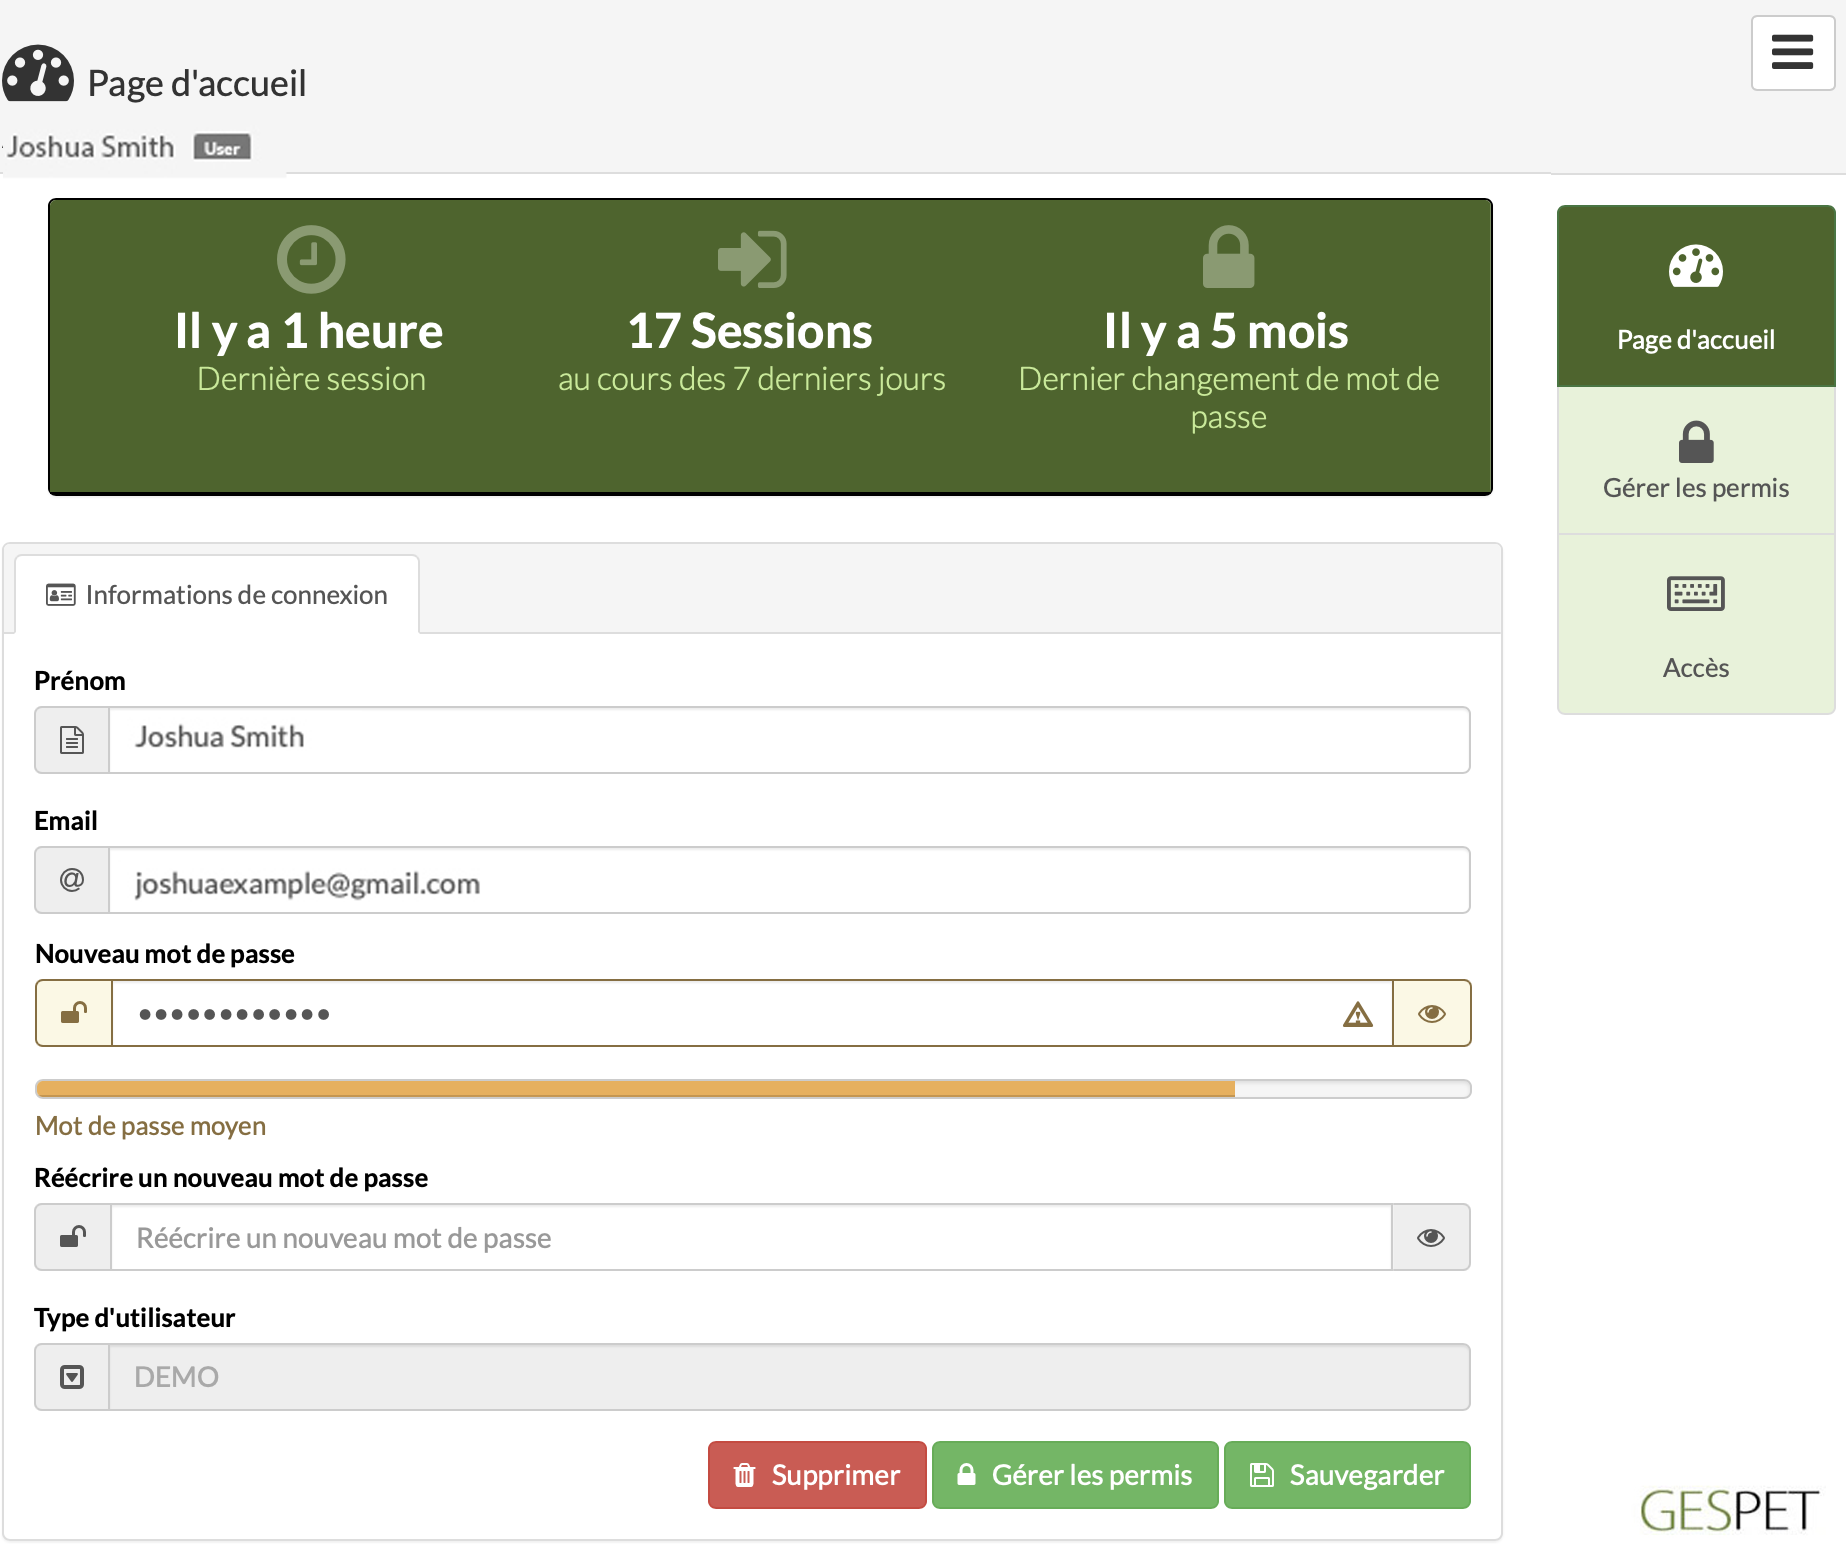1846x1568 pixels.
Task: Click the dashboard logo beside Page d'accueil
Action: [38, 74]
